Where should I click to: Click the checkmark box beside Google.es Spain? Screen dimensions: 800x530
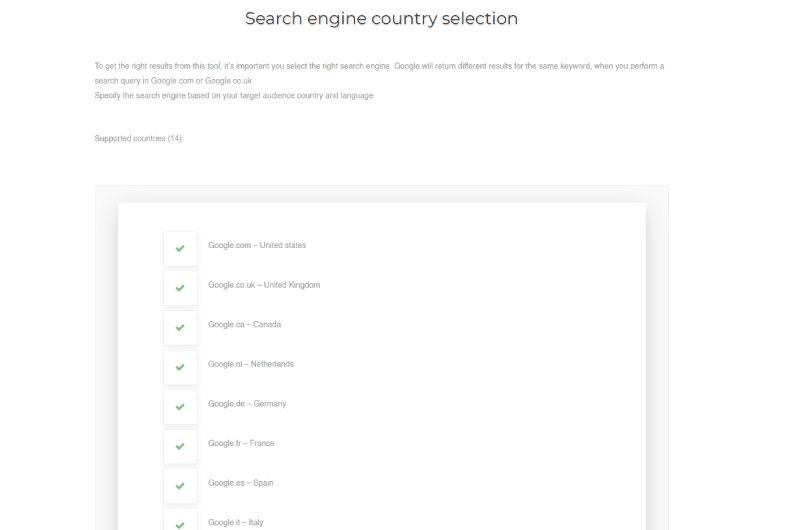click(180, 486)
